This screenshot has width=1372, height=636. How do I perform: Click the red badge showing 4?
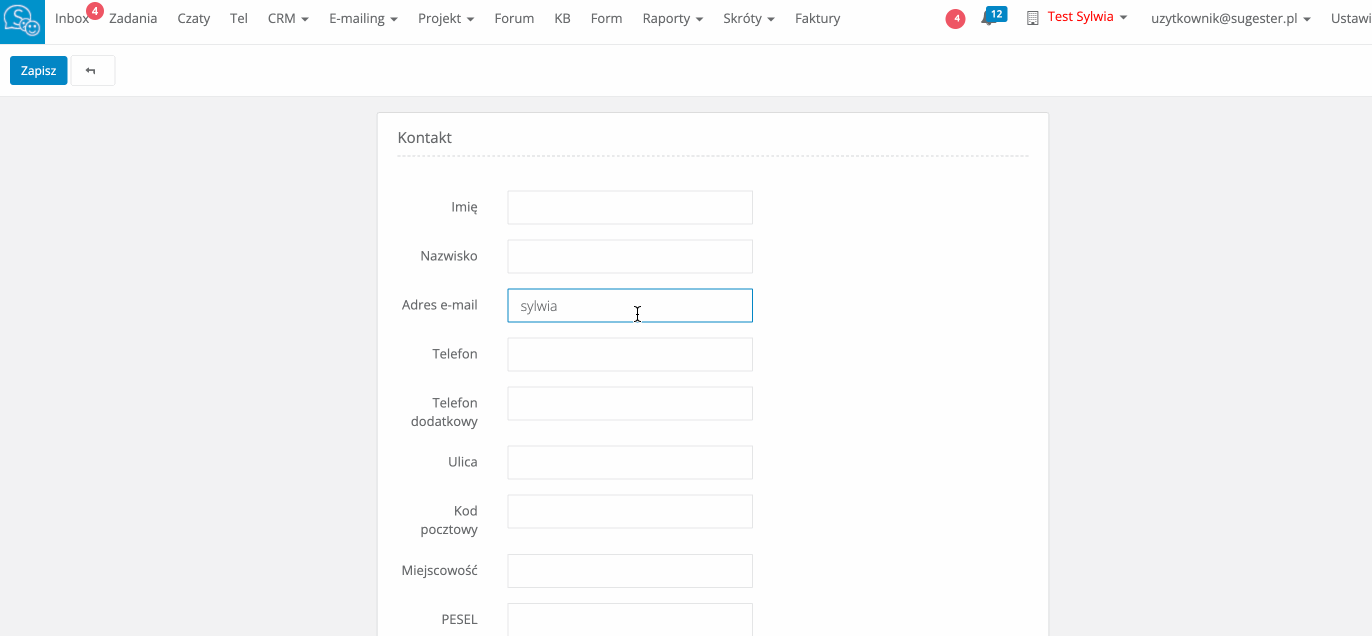955,19
